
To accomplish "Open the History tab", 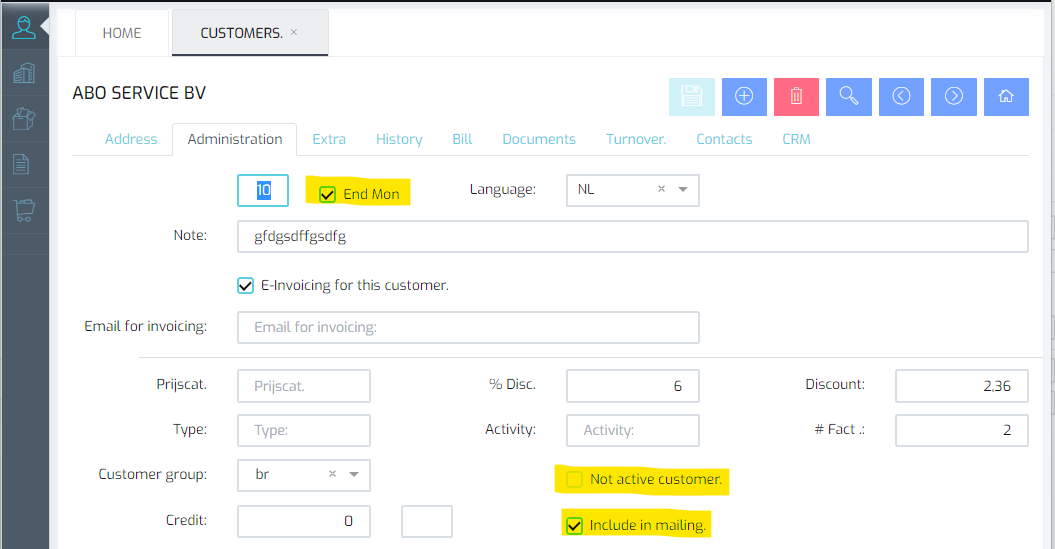I will (x=399, y=139).
